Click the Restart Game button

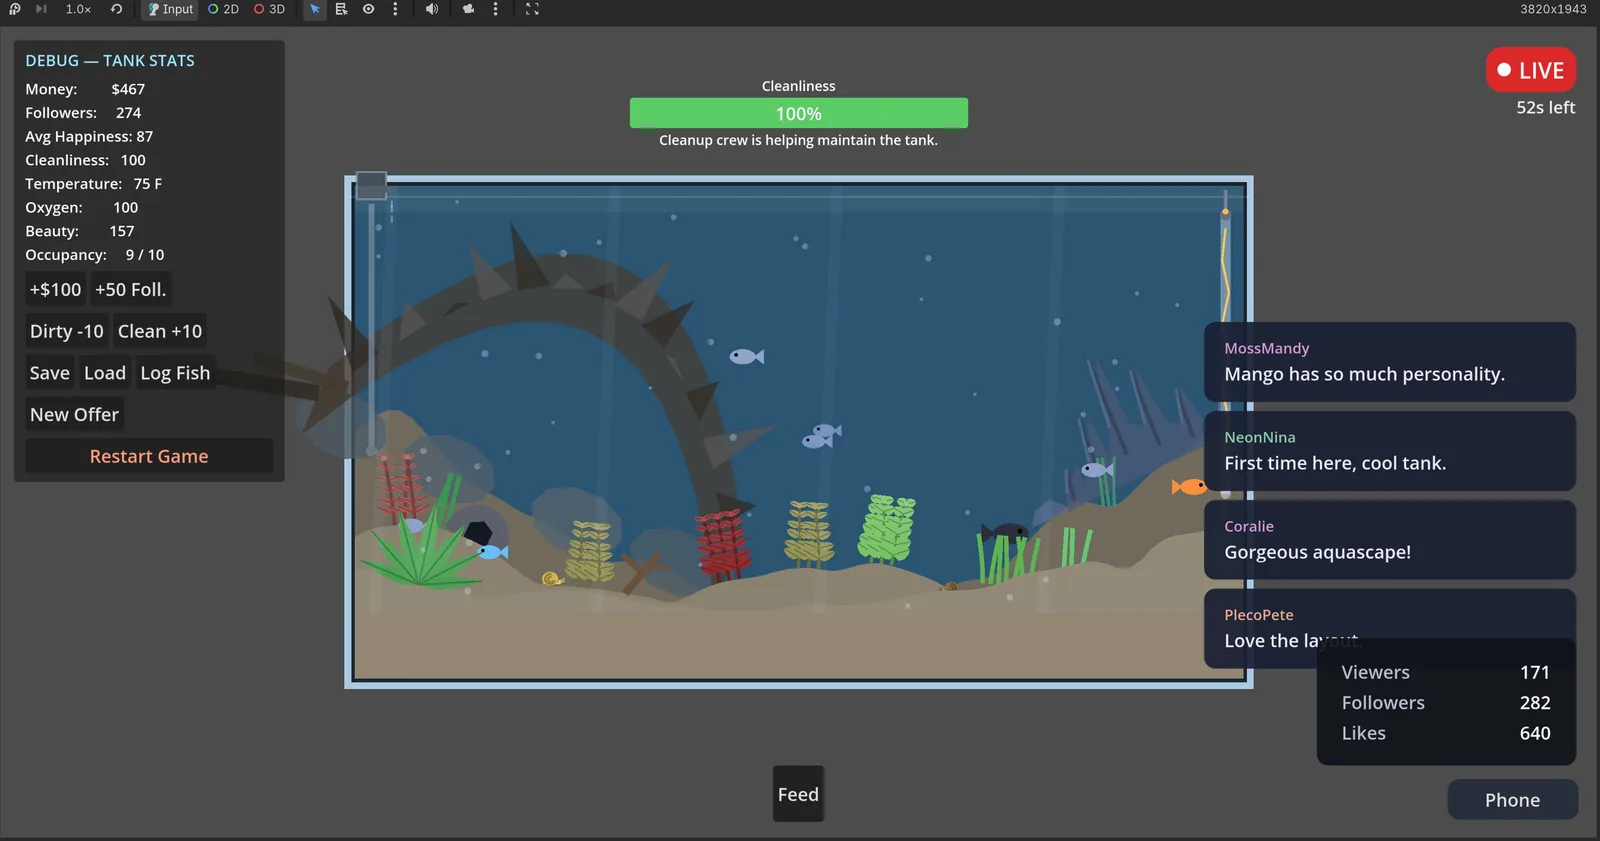(149, 456)
